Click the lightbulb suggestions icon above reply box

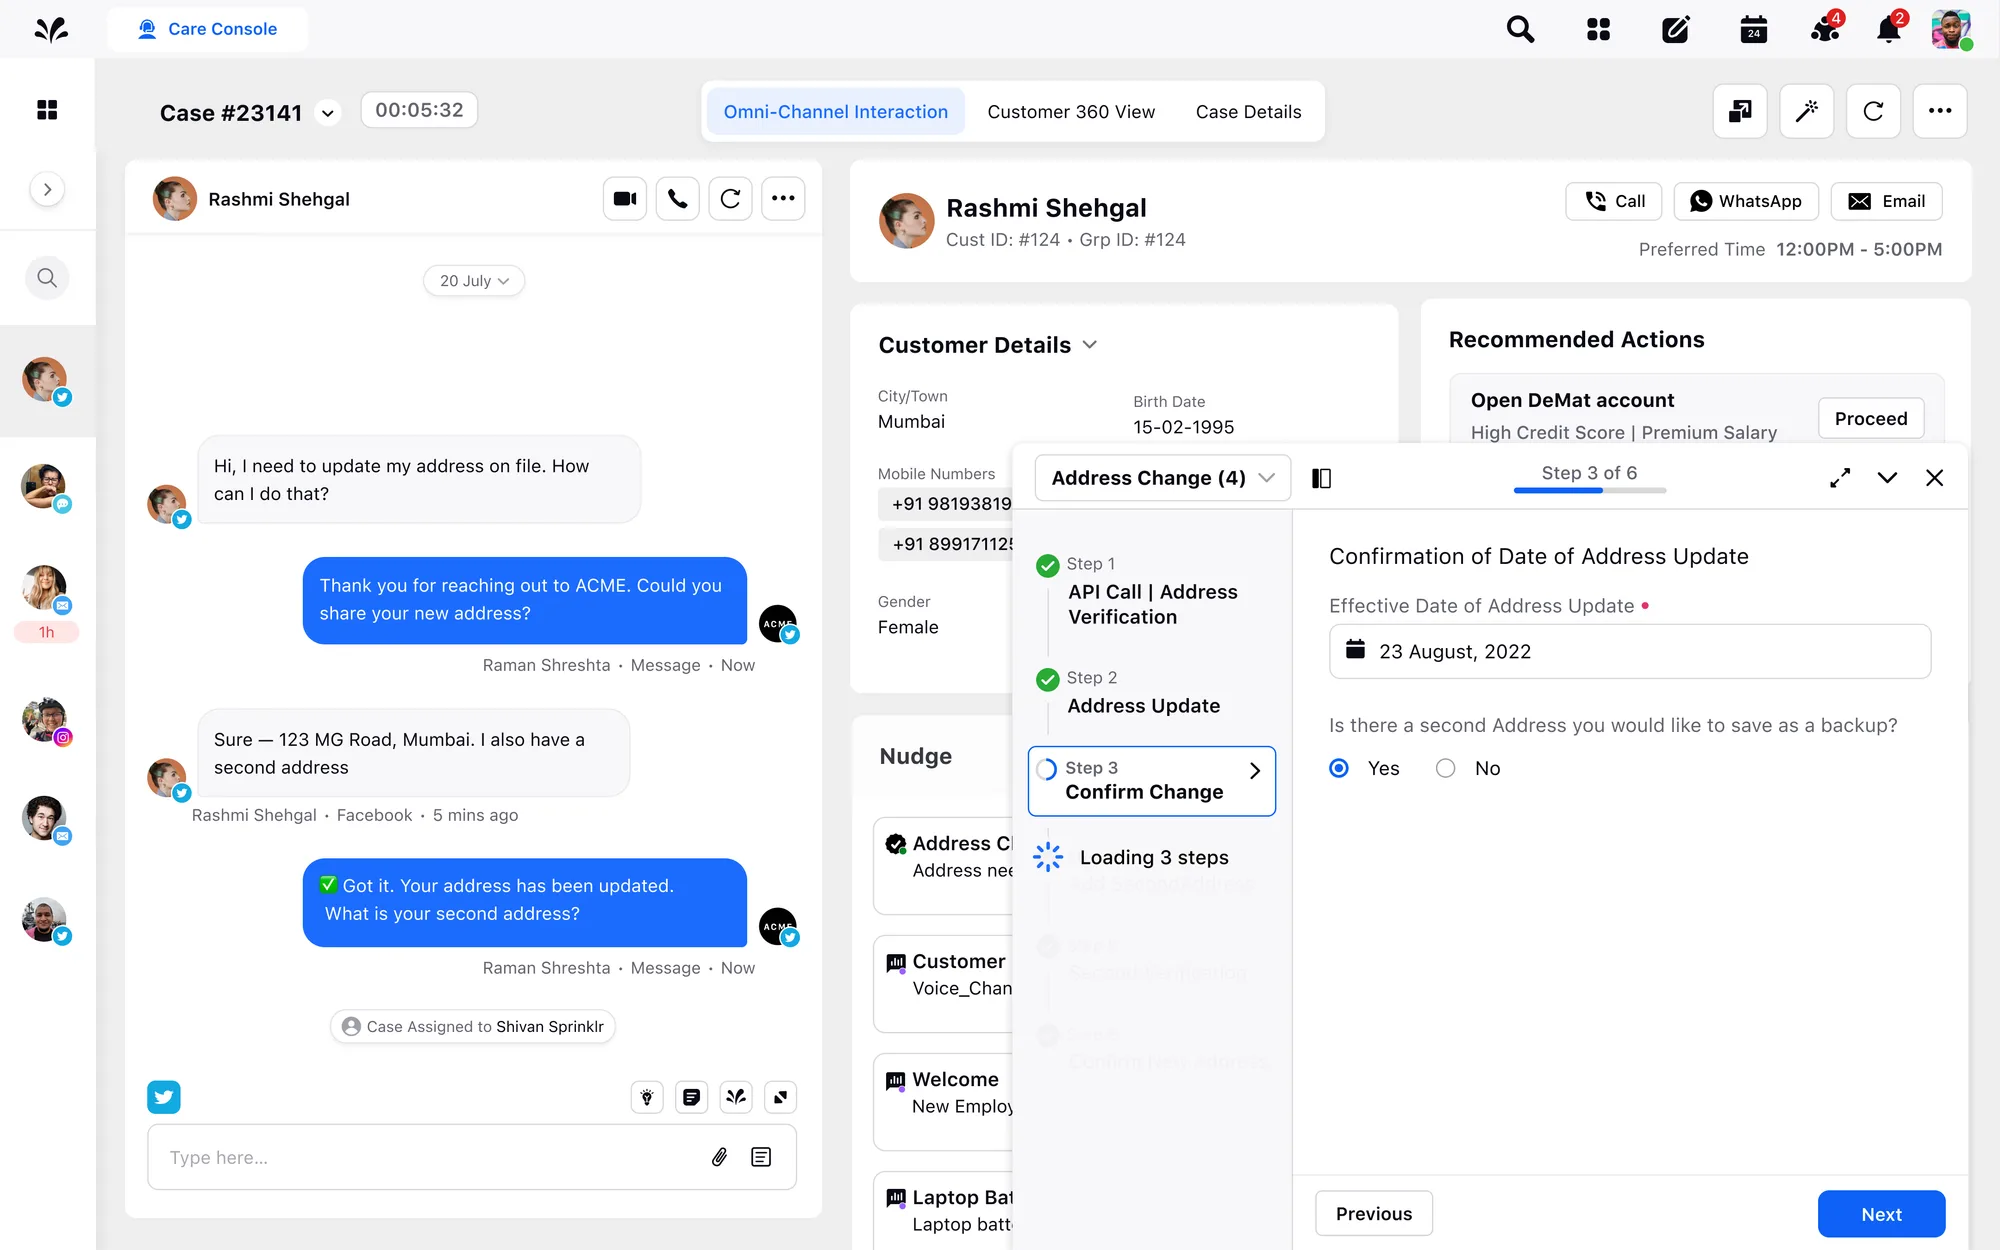coord(647,1097)
